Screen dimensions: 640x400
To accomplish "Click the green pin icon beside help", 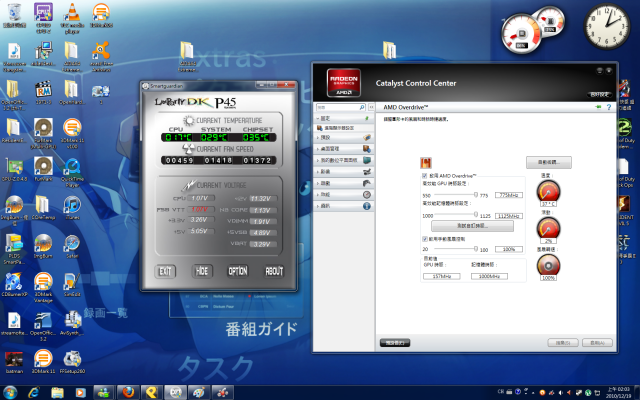I will [598, 107].
